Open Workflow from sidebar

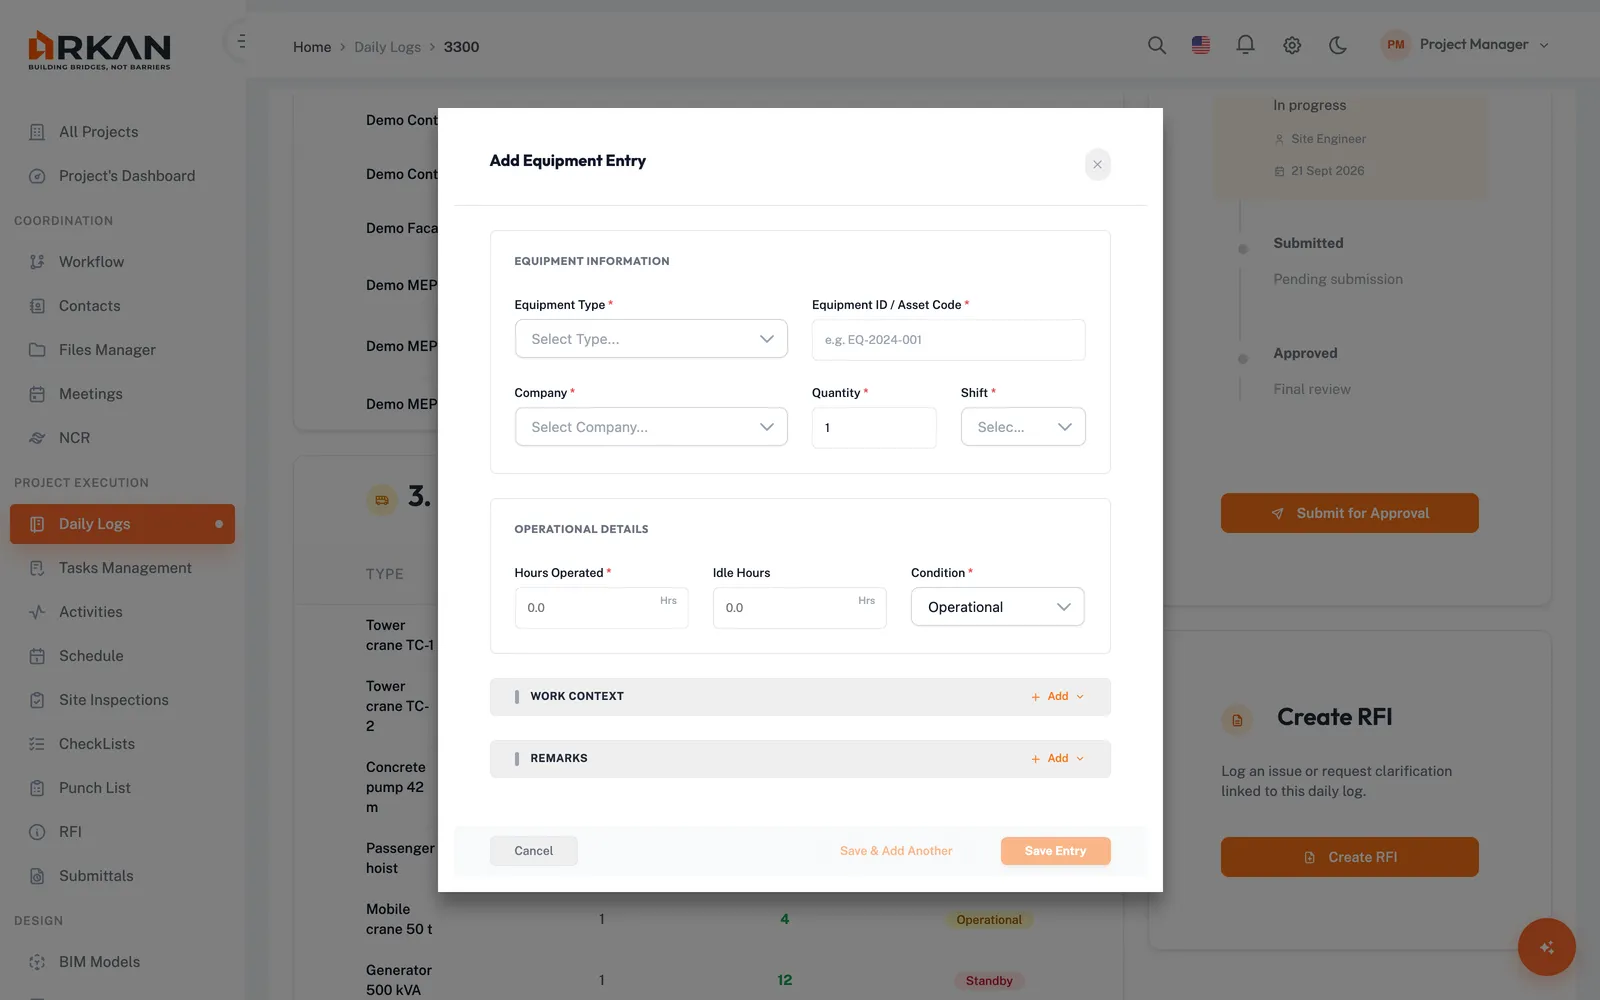pos(122,262)
